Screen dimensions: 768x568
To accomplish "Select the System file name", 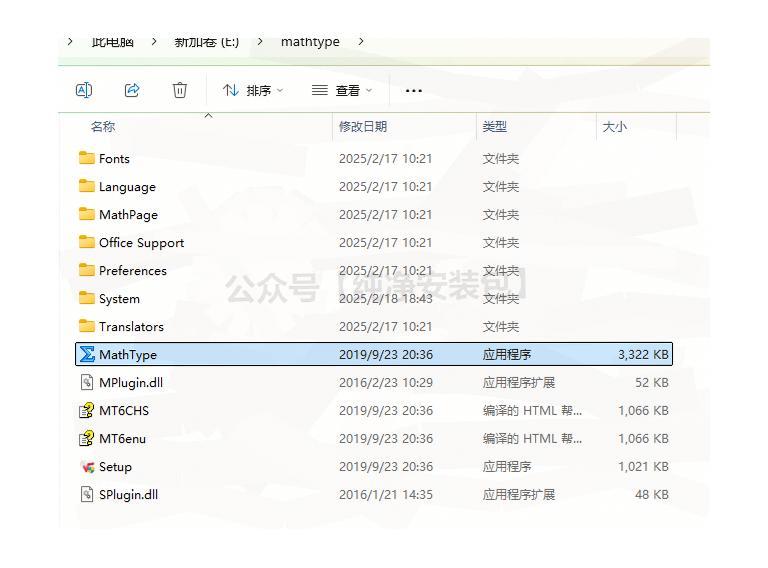I will (x=120, y=299).
